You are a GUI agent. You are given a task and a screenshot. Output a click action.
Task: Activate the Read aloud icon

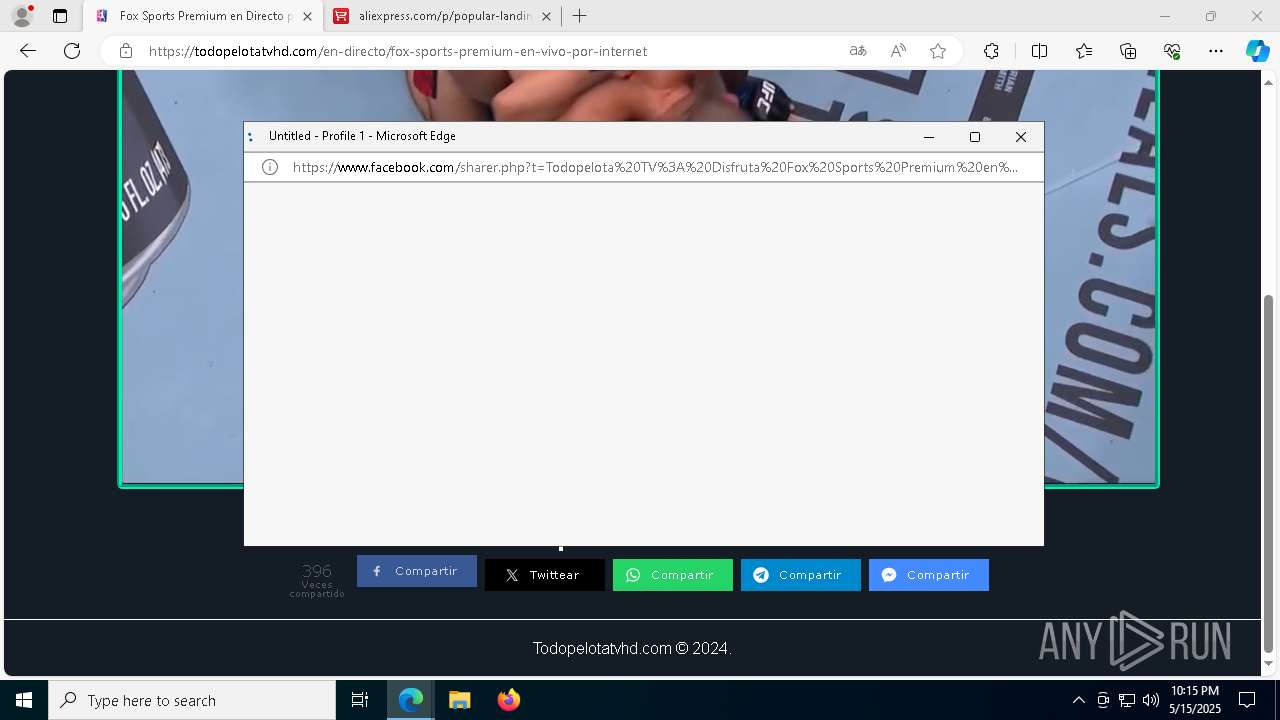[898, 51]
